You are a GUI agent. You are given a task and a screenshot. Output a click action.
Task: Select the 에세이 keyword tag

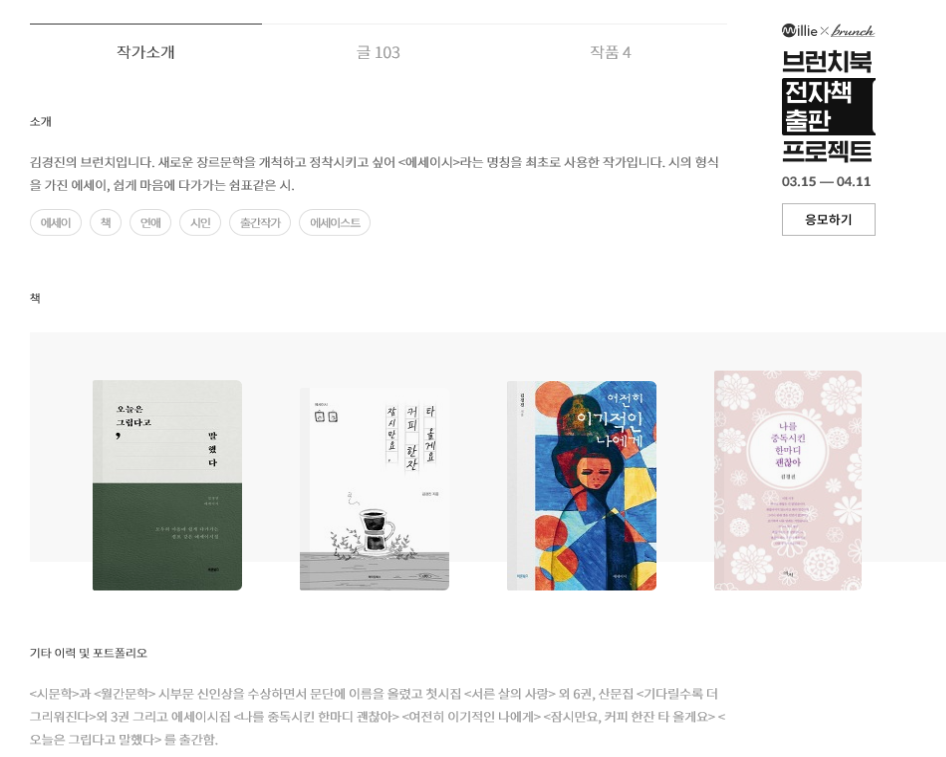[x=56, y=223]
